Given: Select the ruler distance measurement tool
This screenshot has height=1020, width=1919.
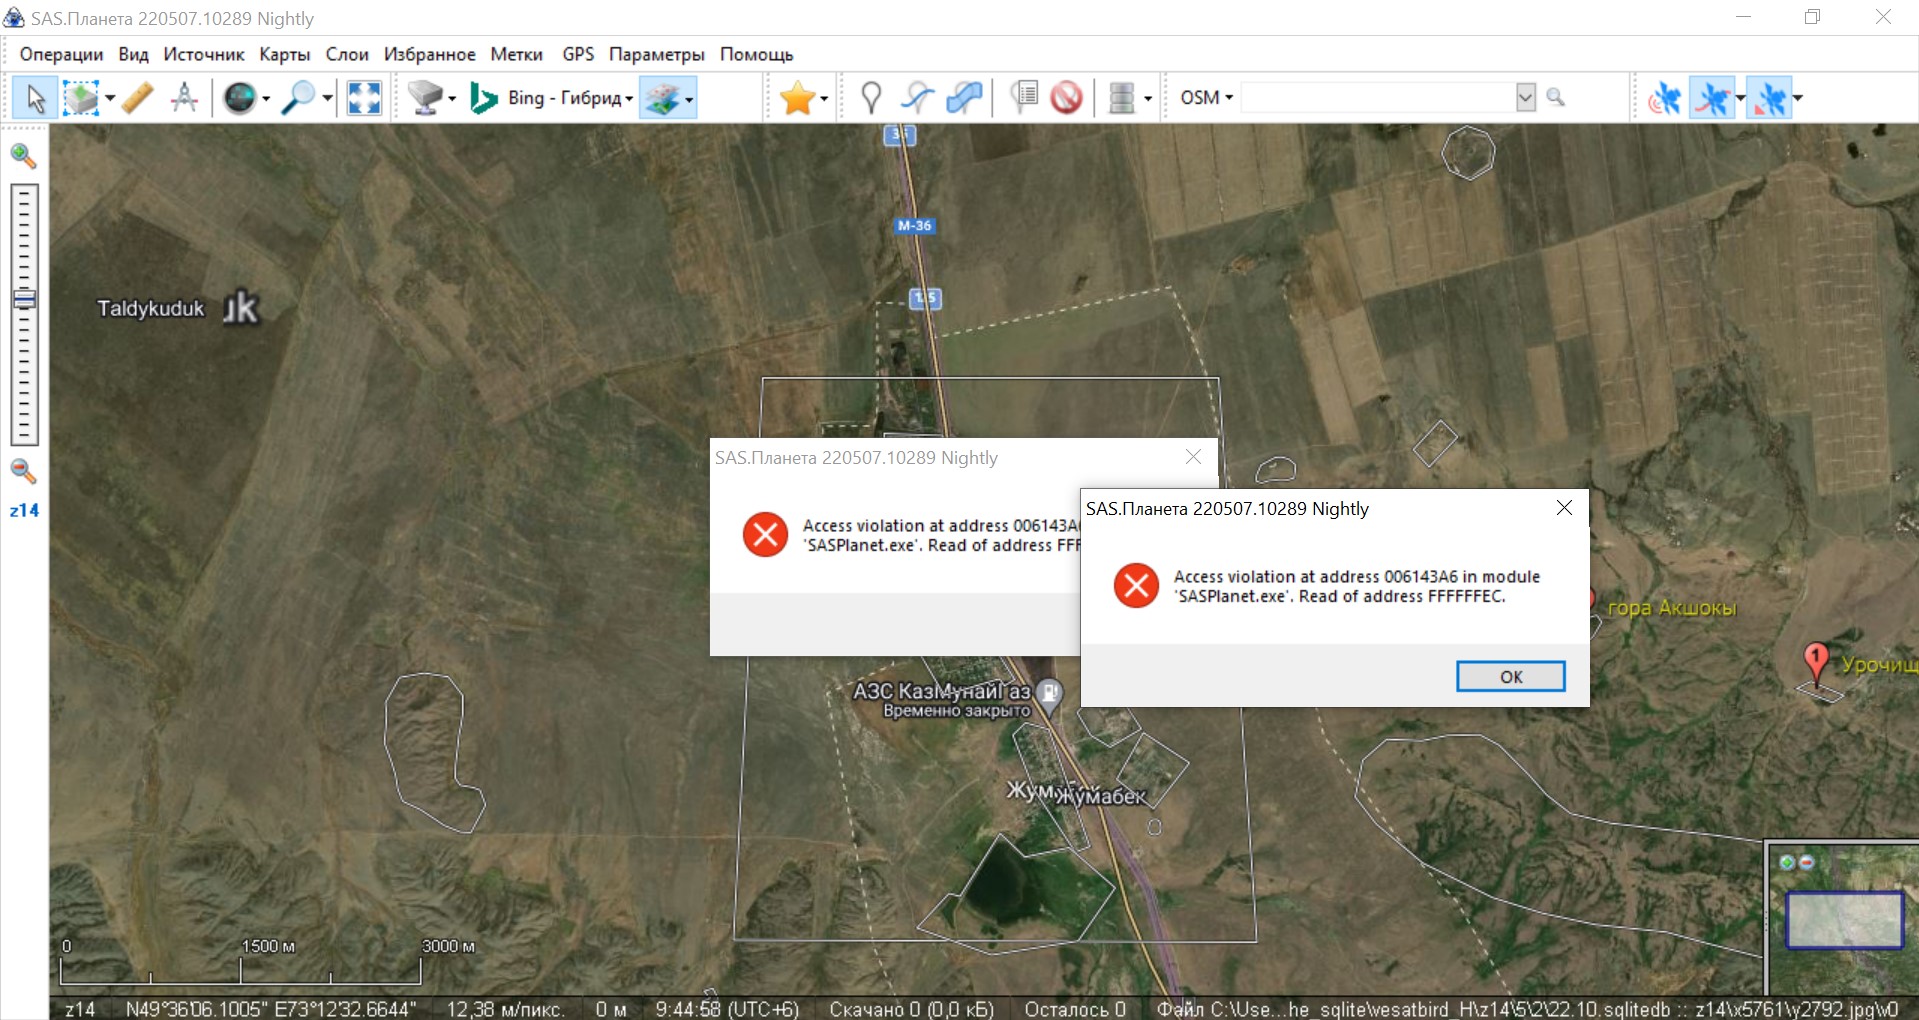Looking at the screenshot, I should tap(138, 98).
